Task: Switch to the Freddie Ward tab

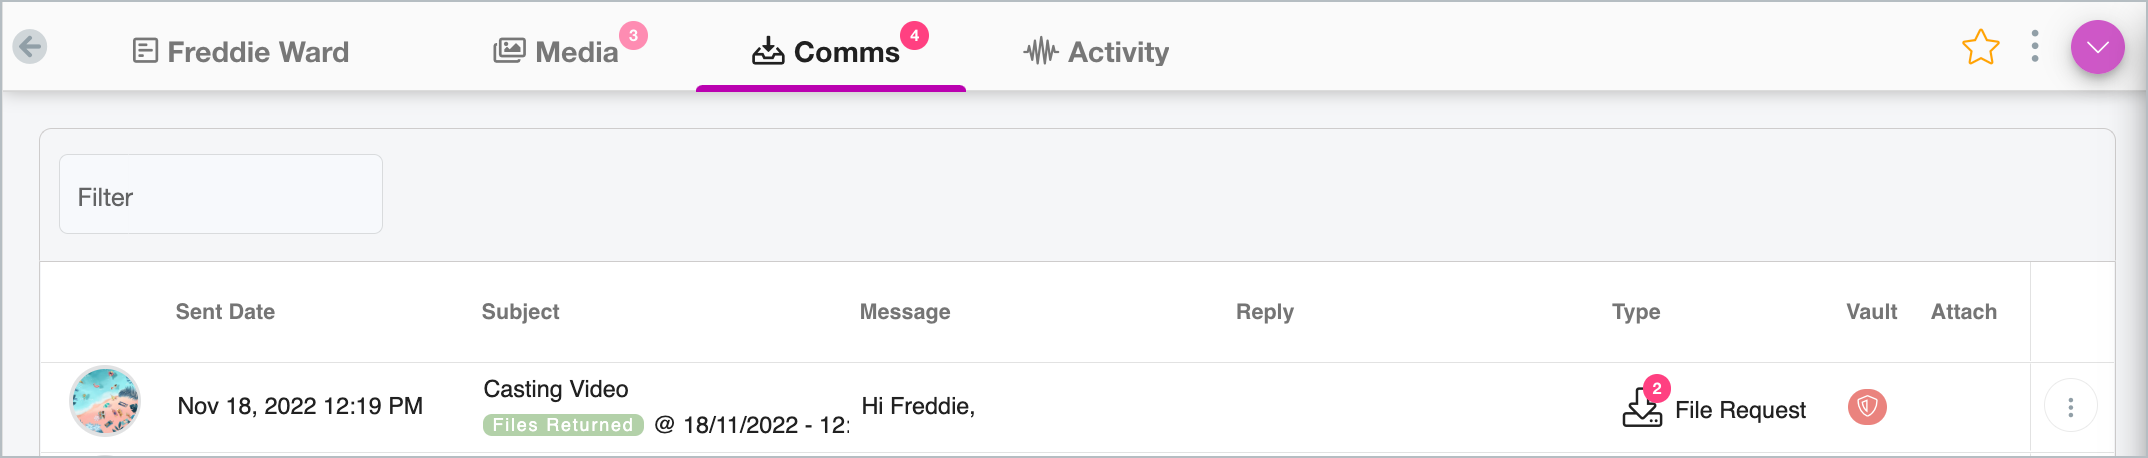Action: (241, 51)
